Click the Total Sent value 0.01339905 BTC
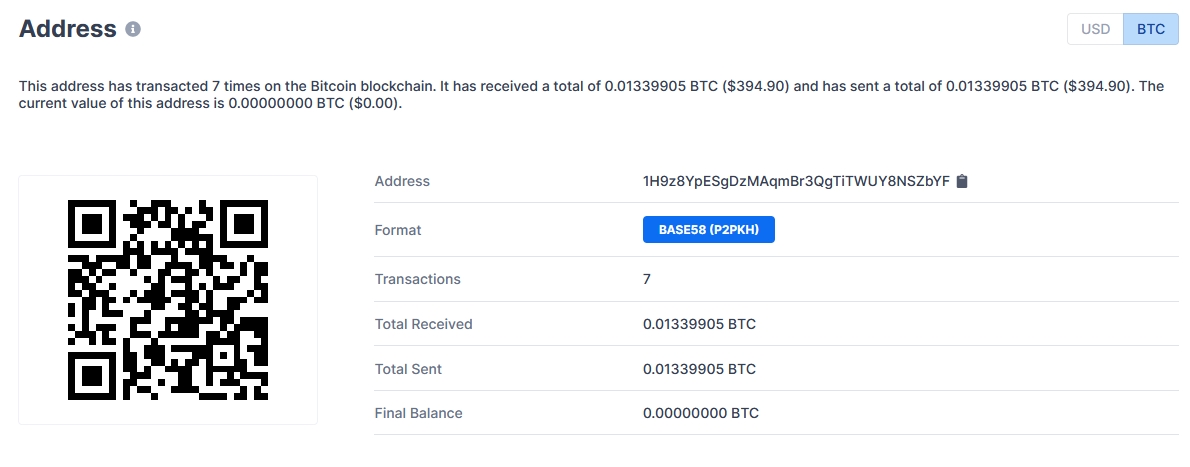1190x467 pixels. [699, 369]
